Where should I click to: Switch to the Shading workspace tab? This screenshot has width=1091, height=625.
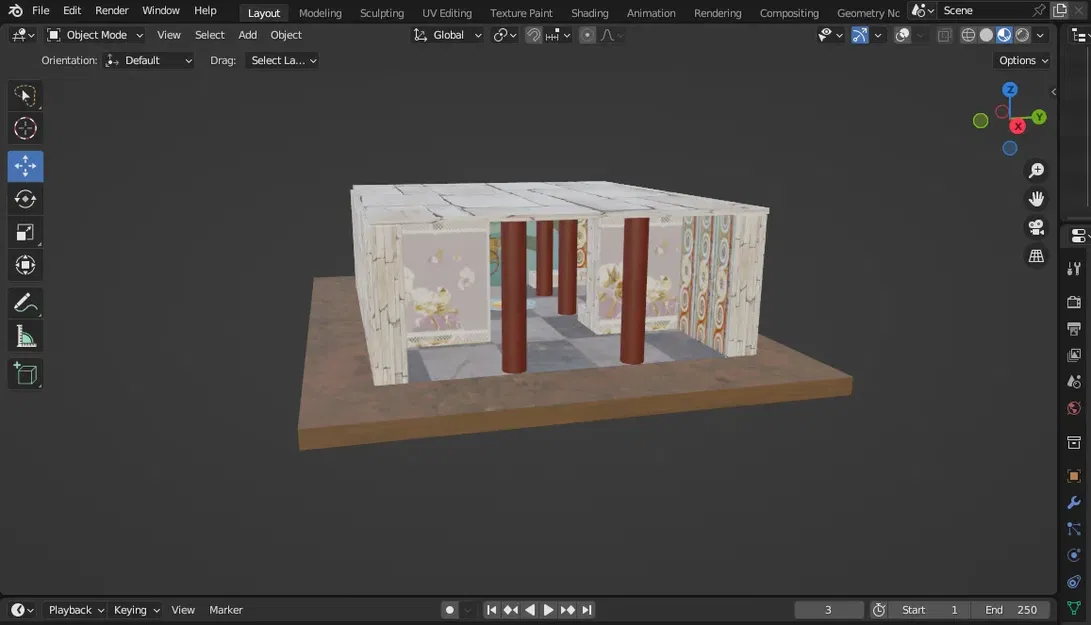point(589,13)
